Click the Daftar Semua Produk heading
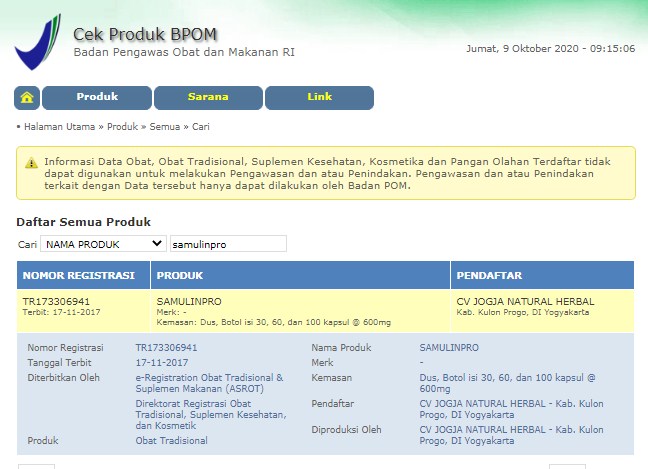The width and height of the screenshot is (648, 469). (x=83, y=222)
